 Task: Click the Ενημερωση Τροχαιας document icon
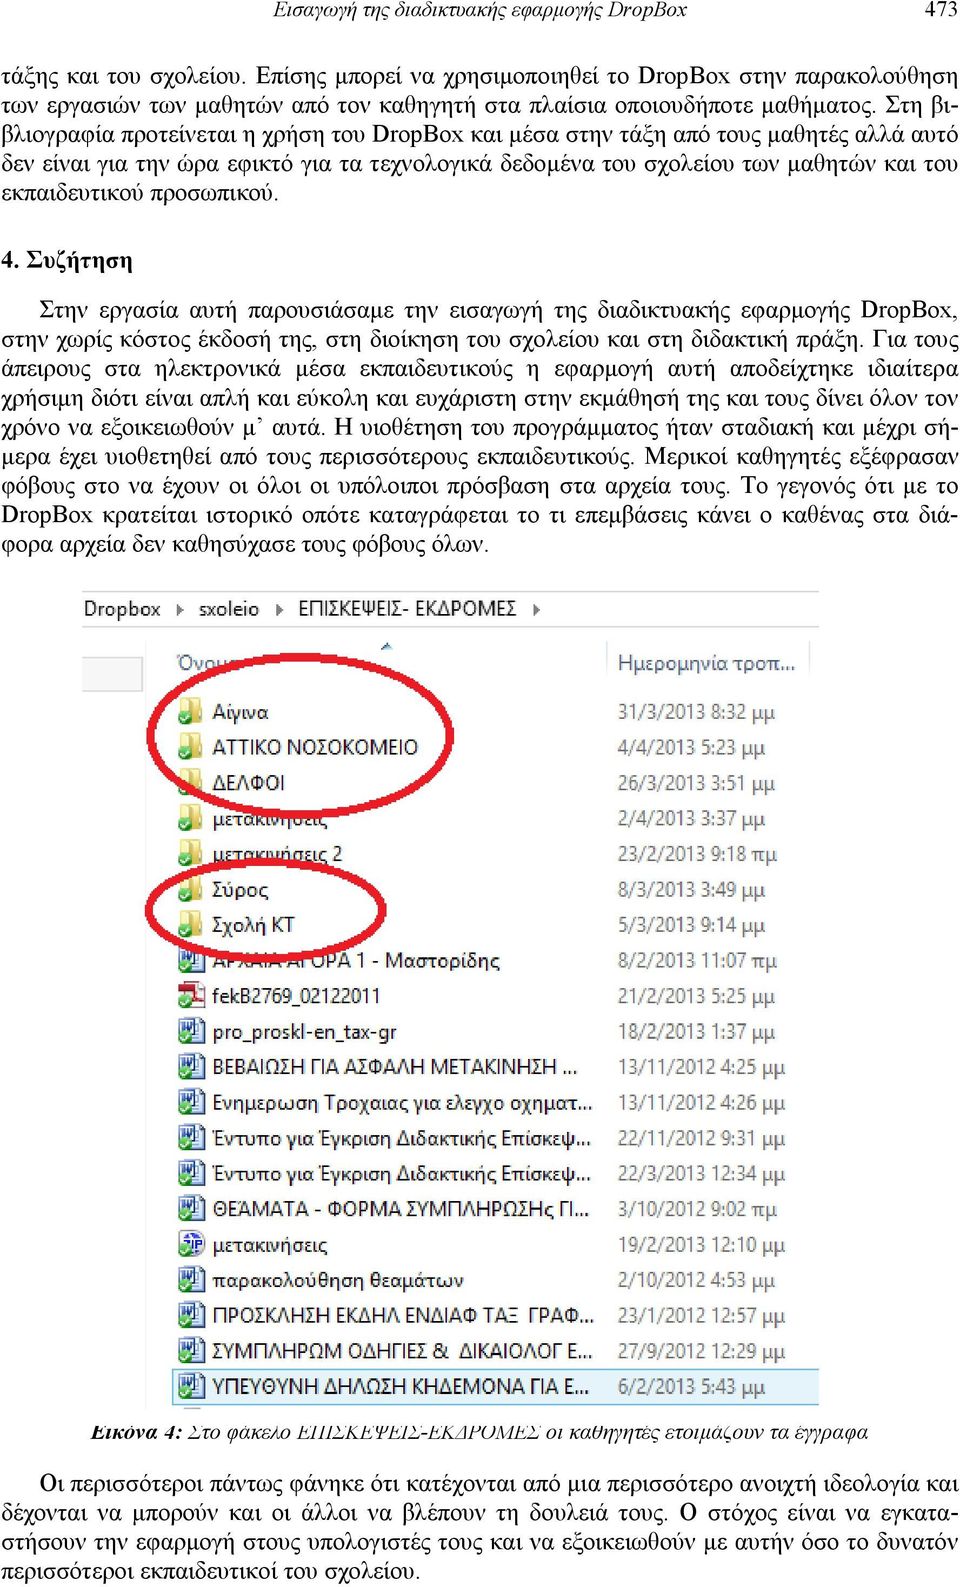point(190,1103)
